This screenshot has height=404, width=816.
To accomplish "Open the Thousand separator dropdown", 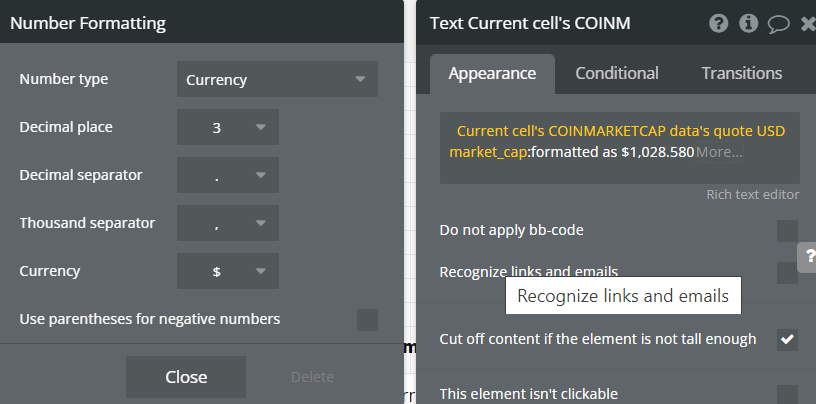I will point(228,223).
